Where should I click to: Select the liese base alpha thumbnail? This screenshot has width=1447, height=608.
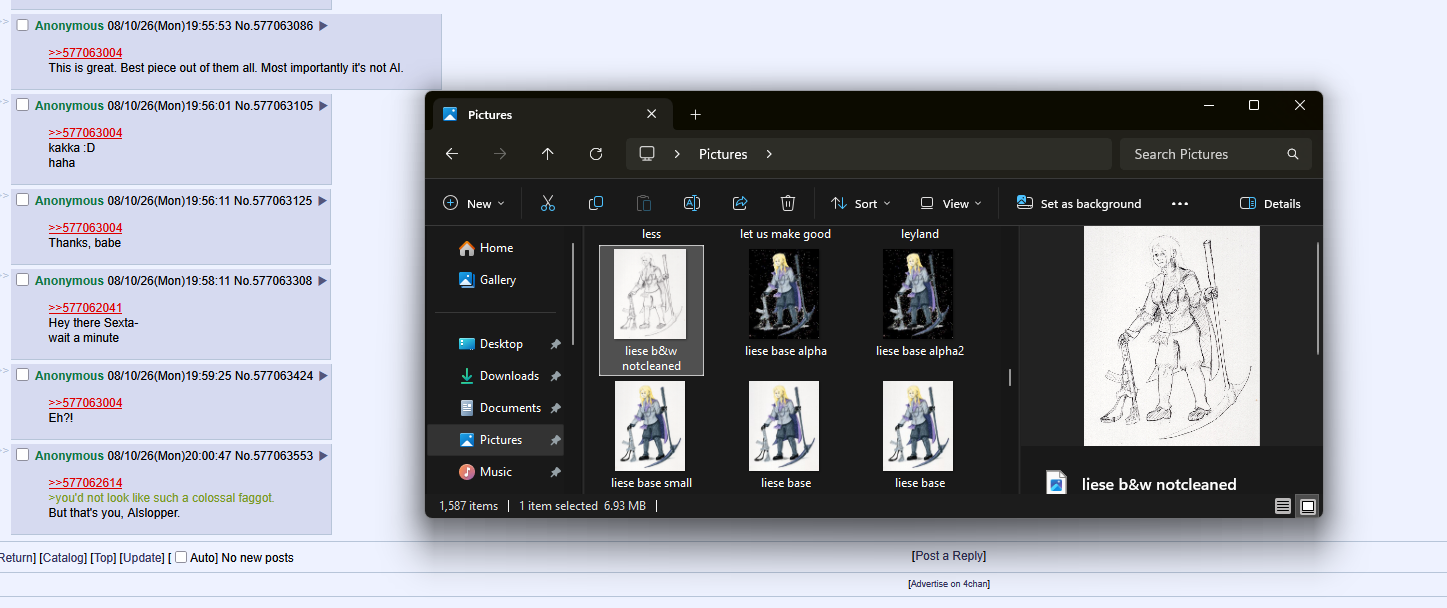click(785, 303)
